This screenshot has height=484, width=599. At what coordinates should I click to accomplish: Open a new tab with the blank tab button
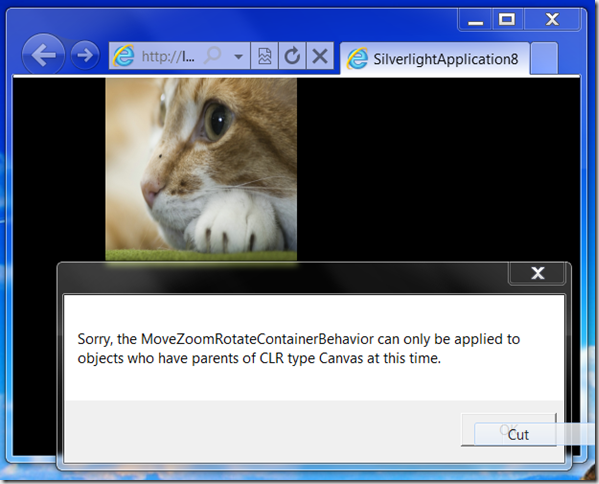coord(544,58)
